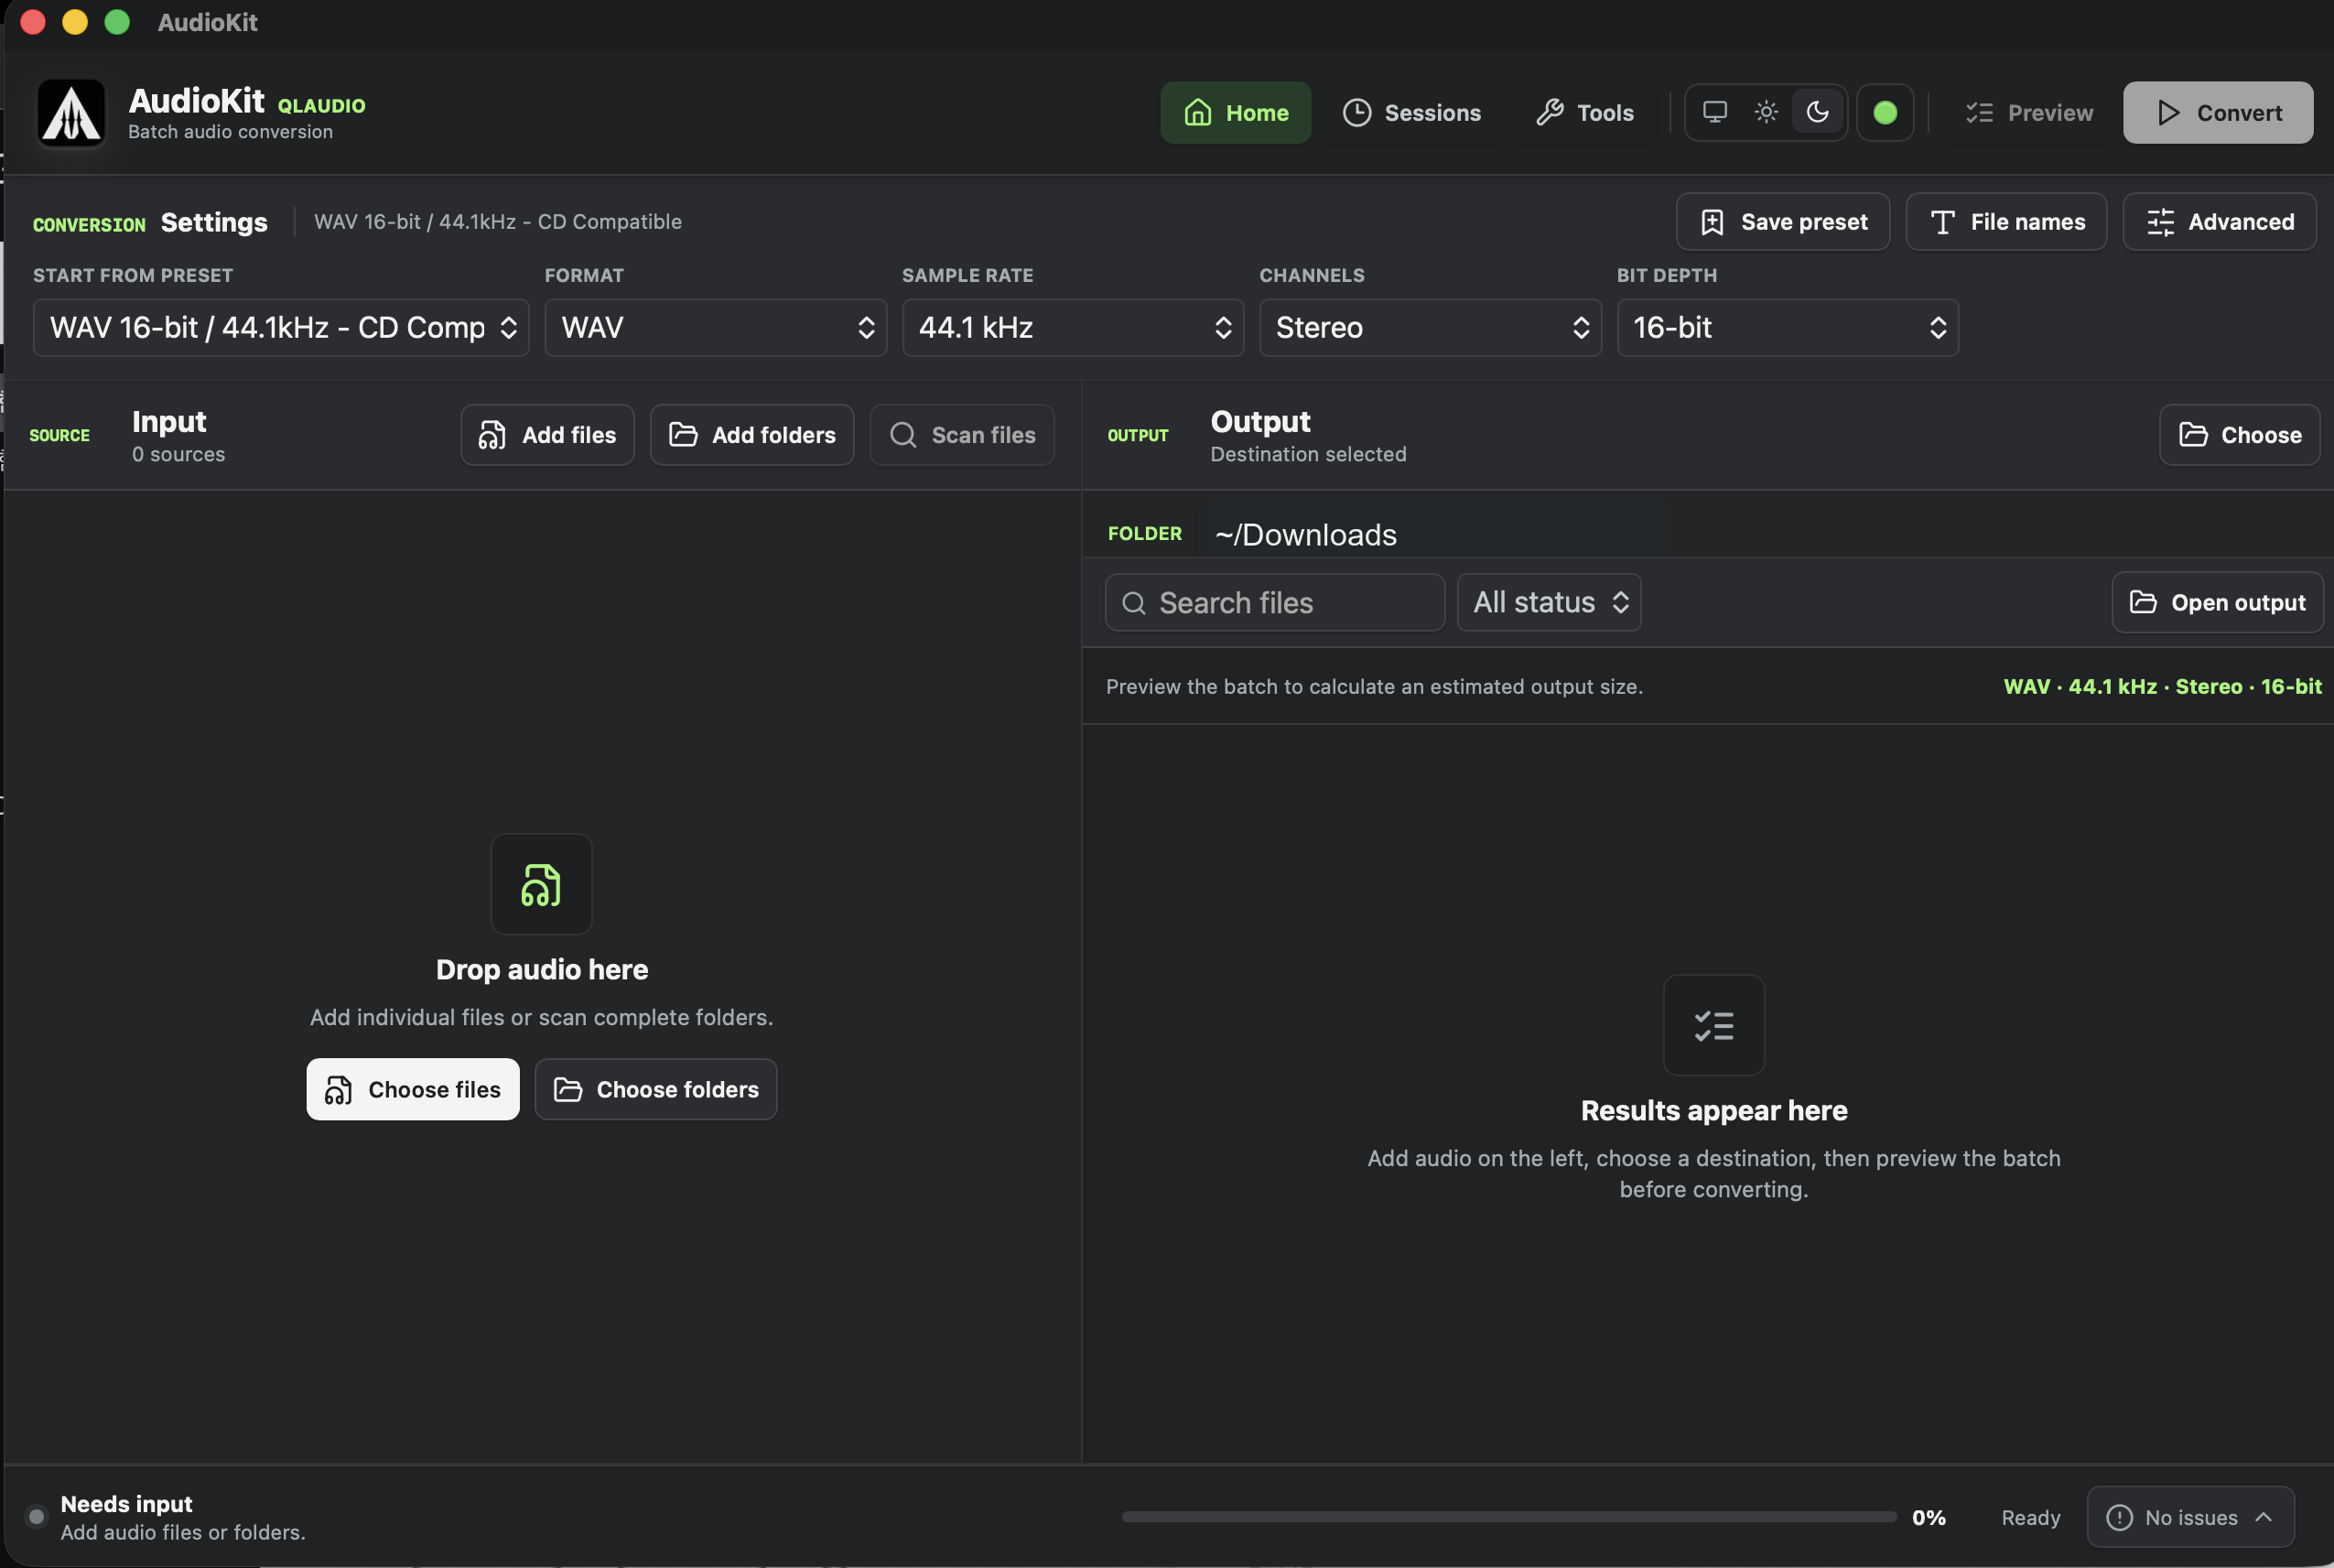The width and height of the screenshot is (2334, 1568).
Task: Click the Preview button
Action: [2029, 113]
